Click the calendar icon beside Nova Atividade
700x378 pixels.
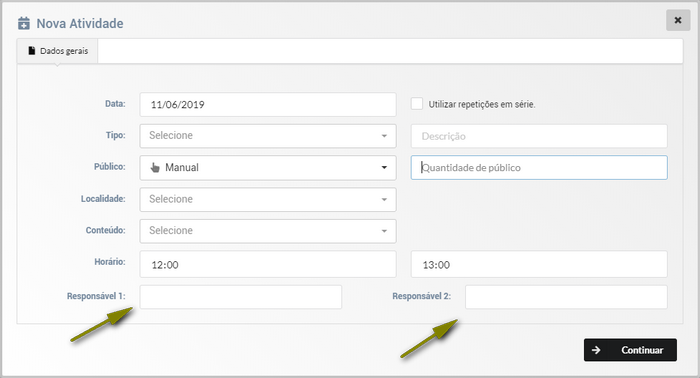(24, 23)
